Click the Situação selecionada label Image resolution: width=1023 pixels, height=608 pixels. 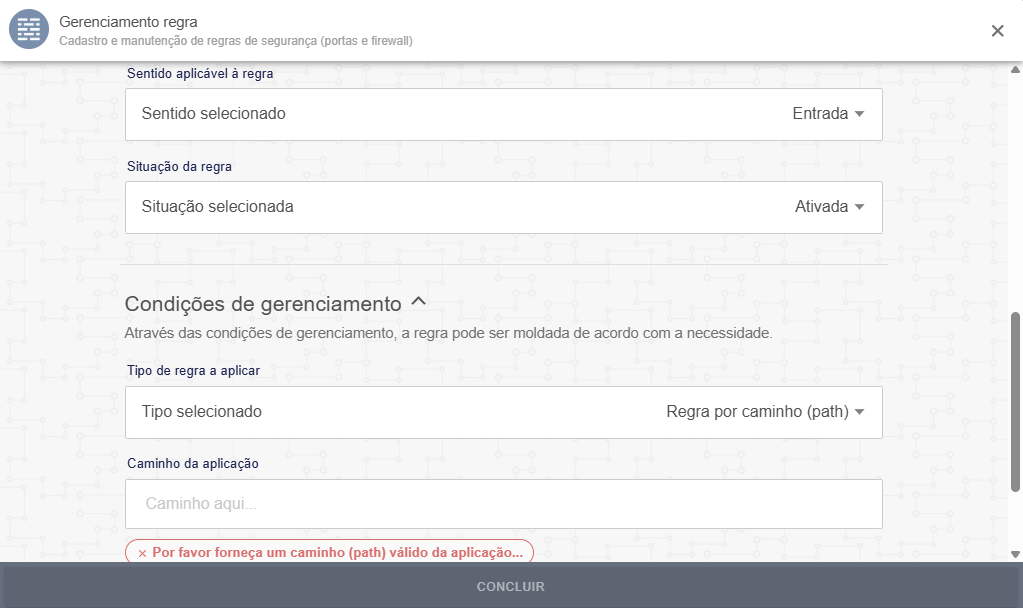(217, 207)
